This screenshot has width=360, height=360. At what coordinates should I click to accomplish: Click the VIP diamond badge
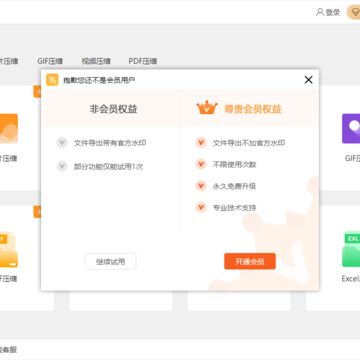354,13
